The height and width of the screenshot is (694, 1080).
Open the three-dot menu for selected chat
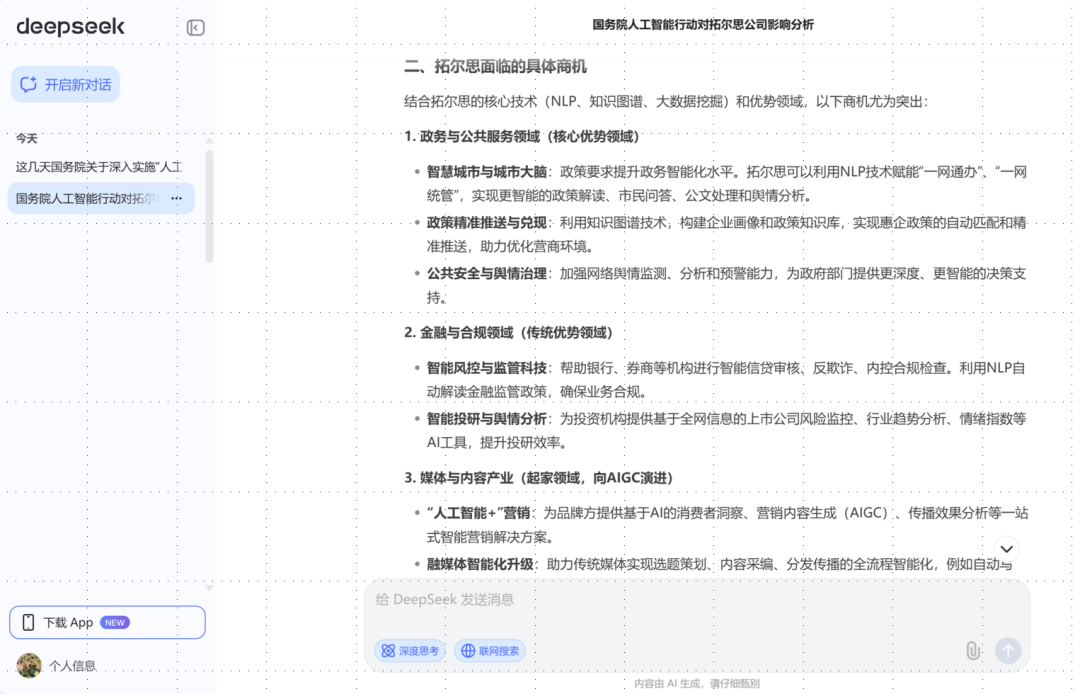177,198
